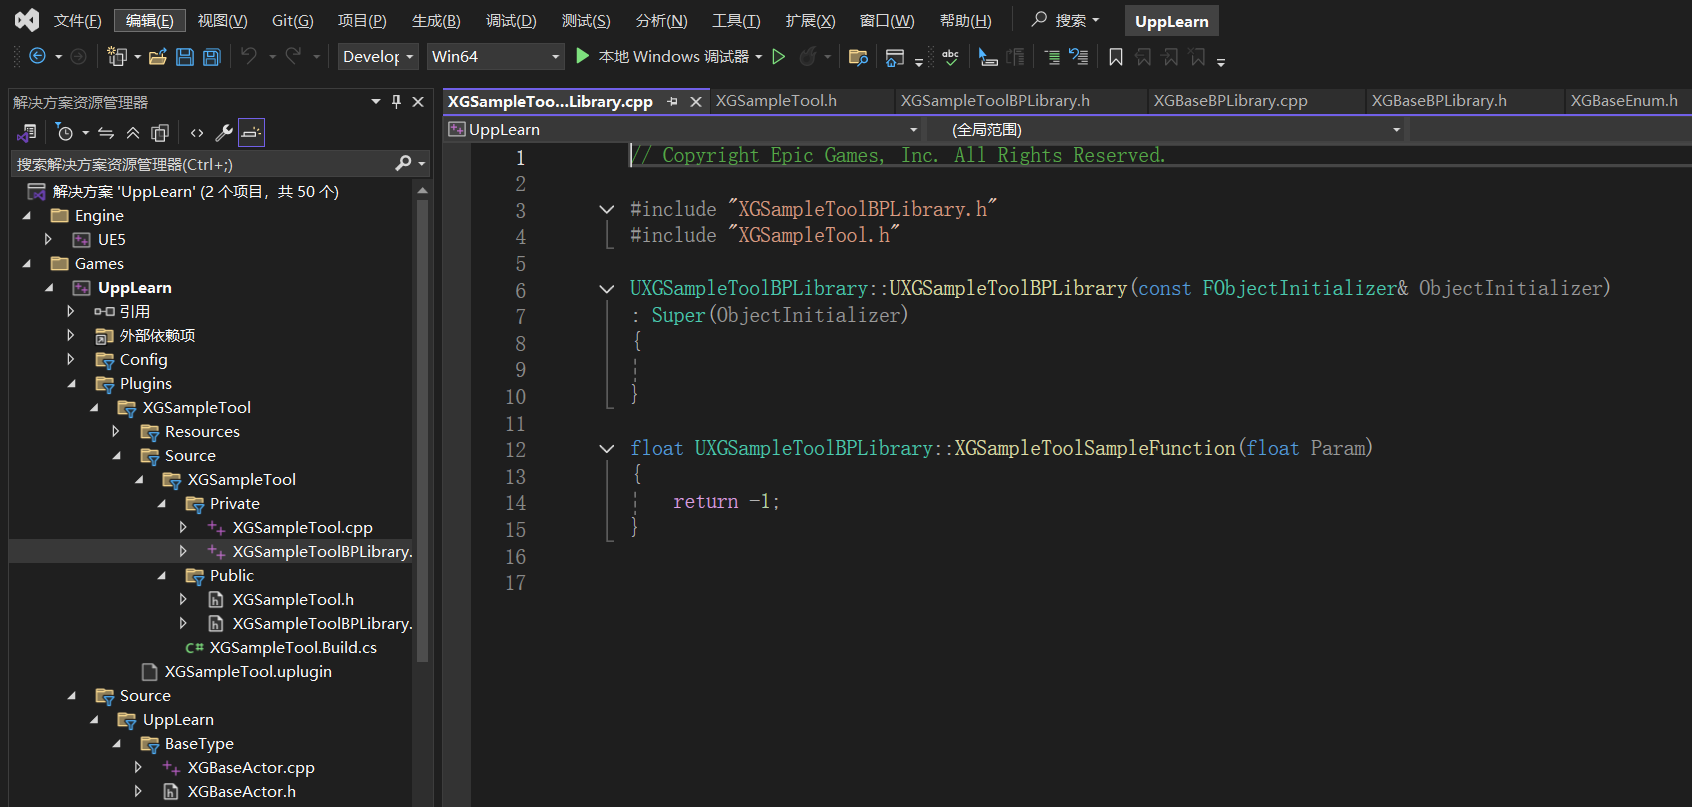Click Solution Explorer search magnifier icon
The height and width of the screenshot is (807, 1692).
coord(403,163)
